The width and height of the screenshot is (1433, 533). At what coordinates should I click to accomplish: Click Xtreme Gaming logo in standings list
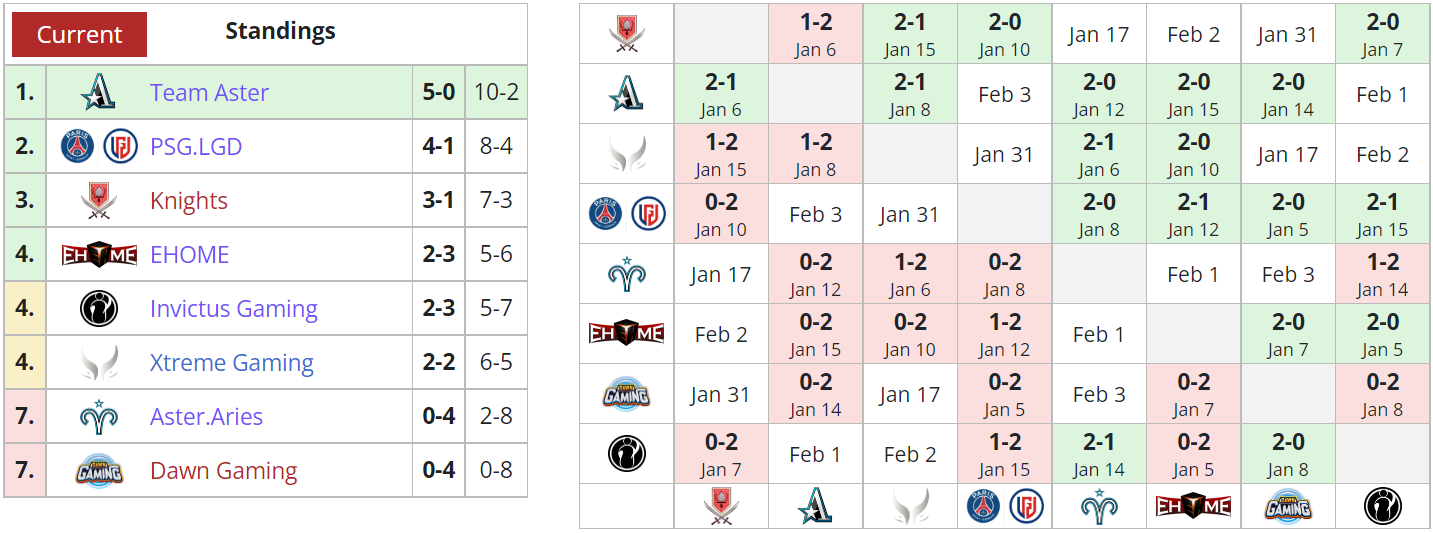[99, 363]
